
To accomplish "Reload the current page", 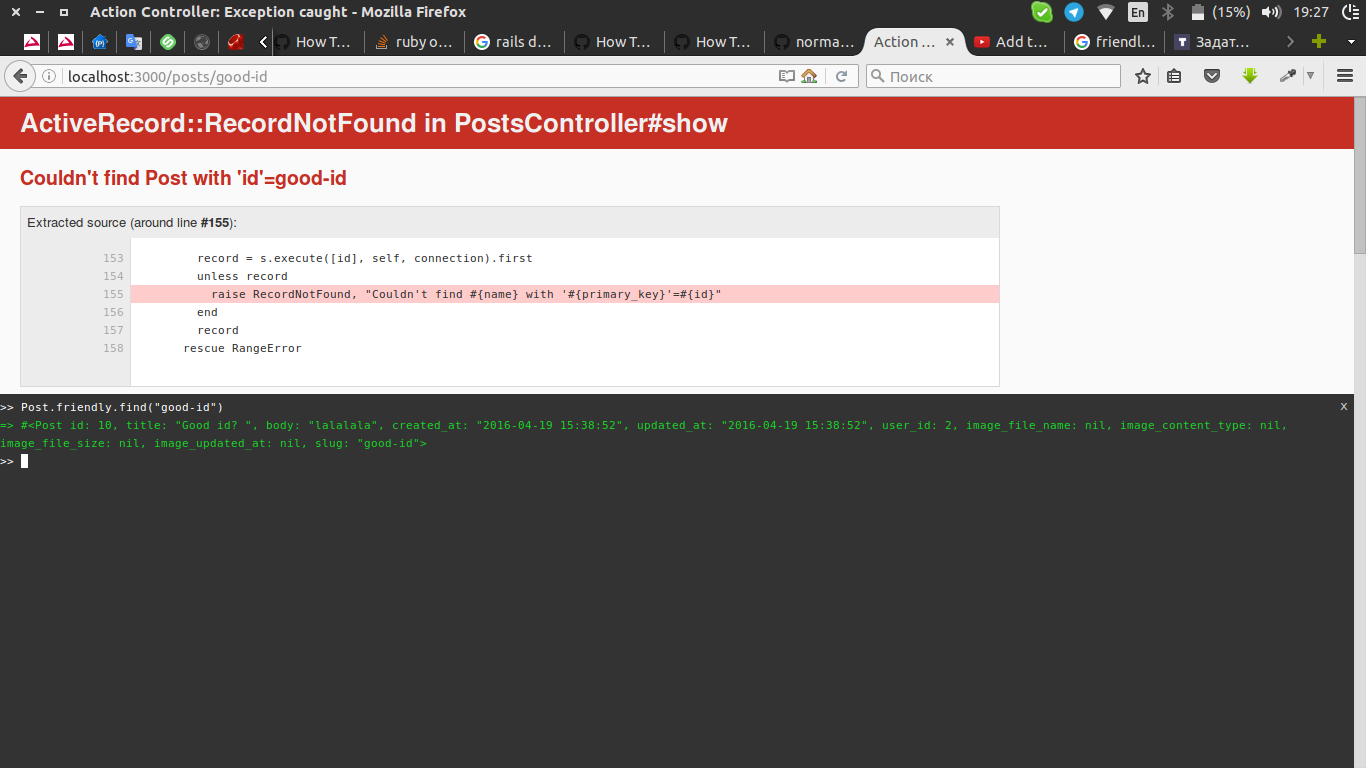I will [842, 76].
